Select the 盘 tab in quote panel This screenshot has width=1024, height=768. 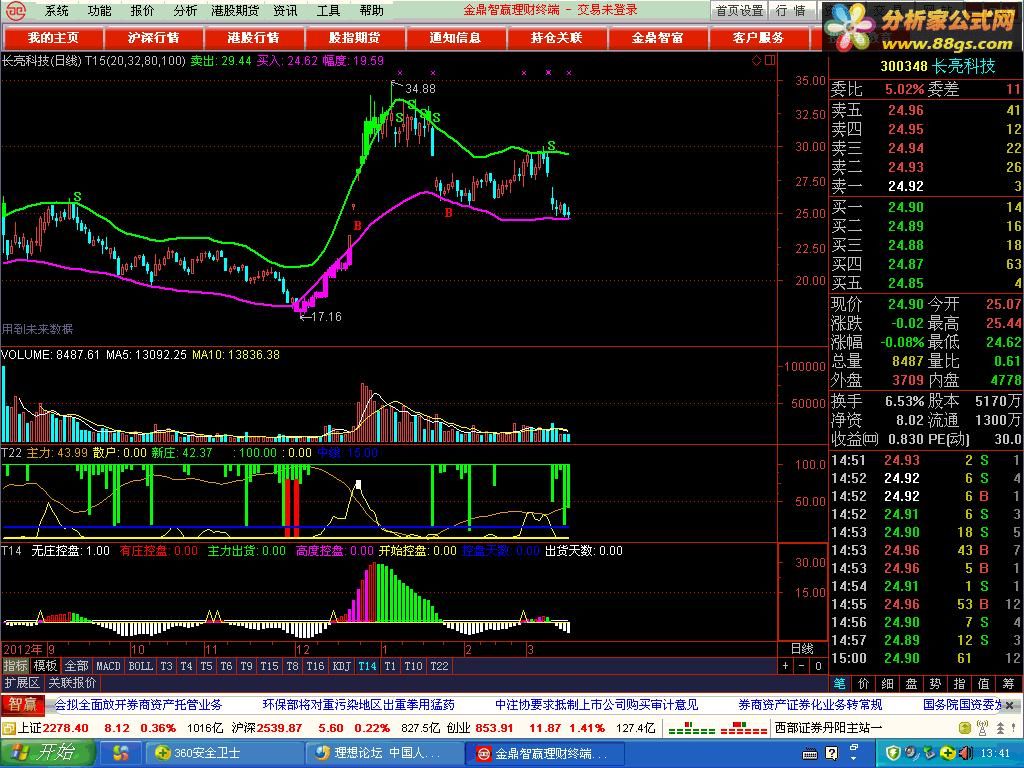click(x=912, y=684)
